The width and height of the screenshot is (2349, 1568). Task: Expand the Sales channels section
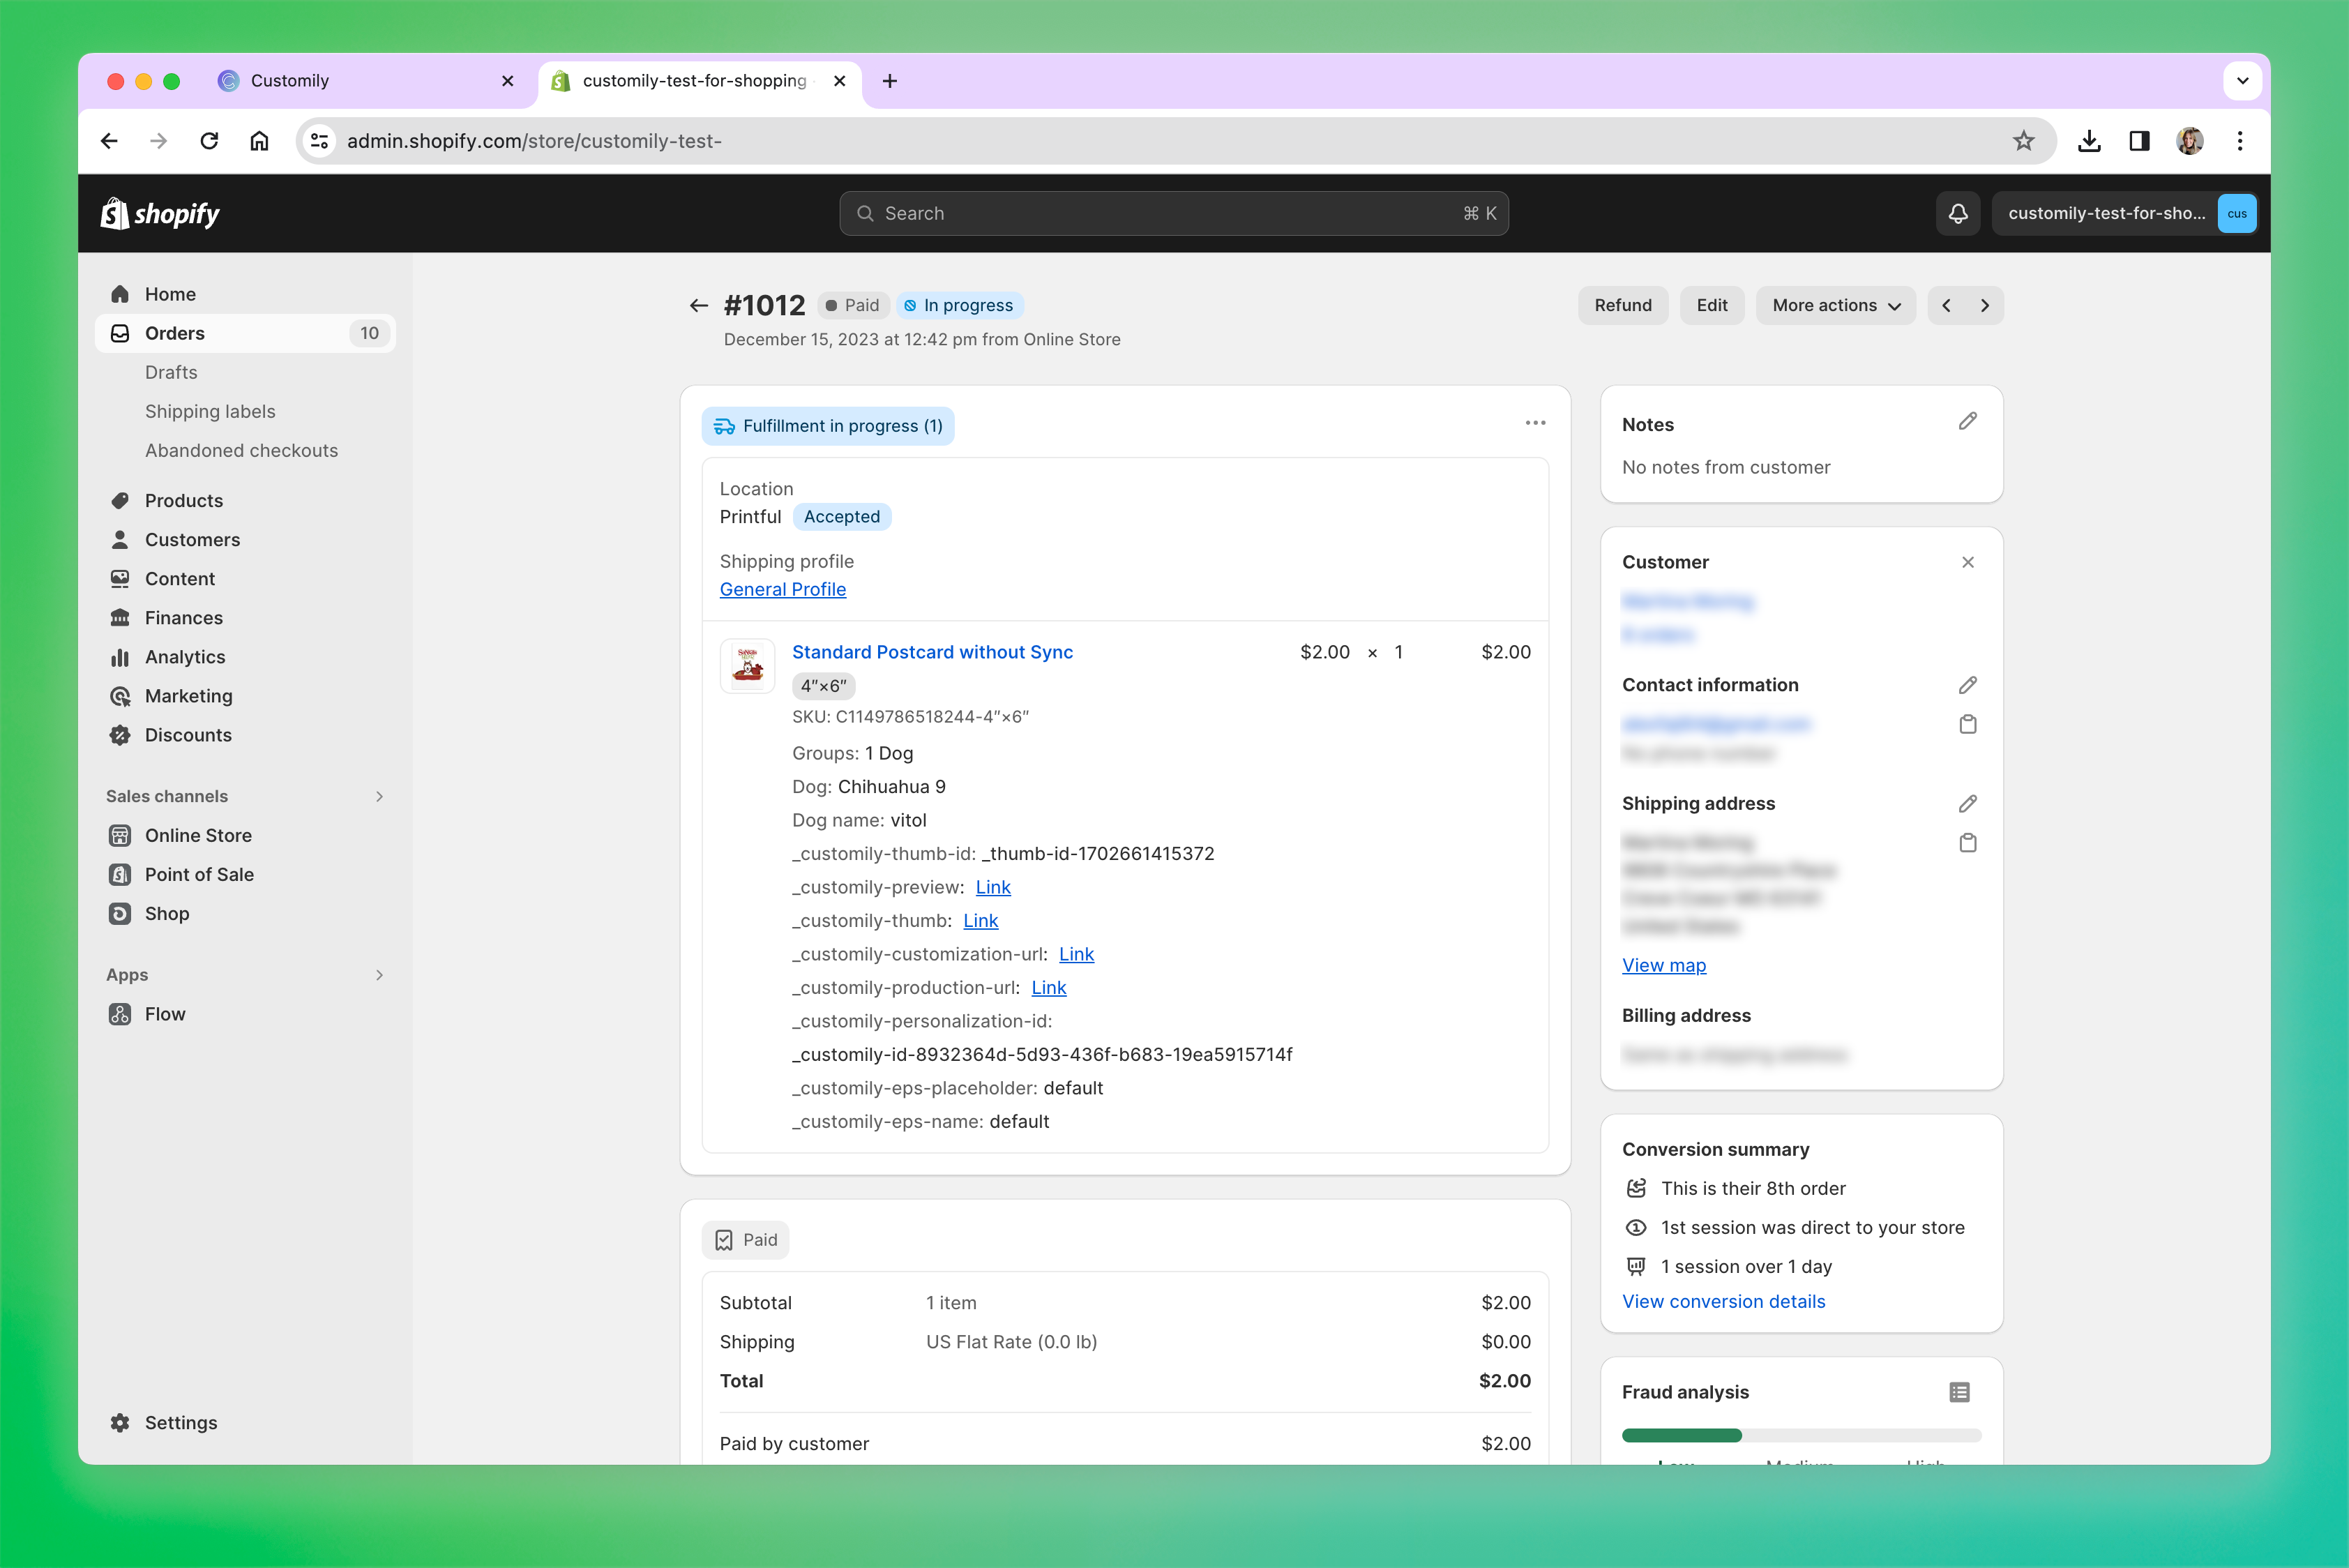click(x=379, y=796)
